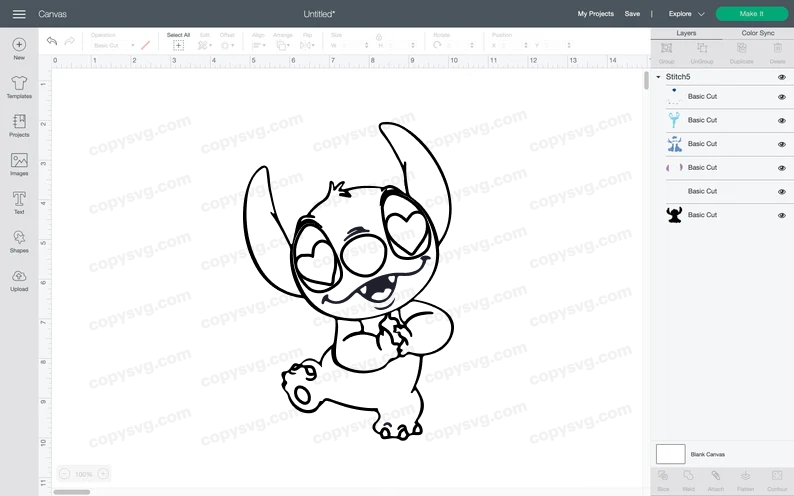Zoom in with plus button
The height and width of the screenshot is (496, 794).
point(103,474)
